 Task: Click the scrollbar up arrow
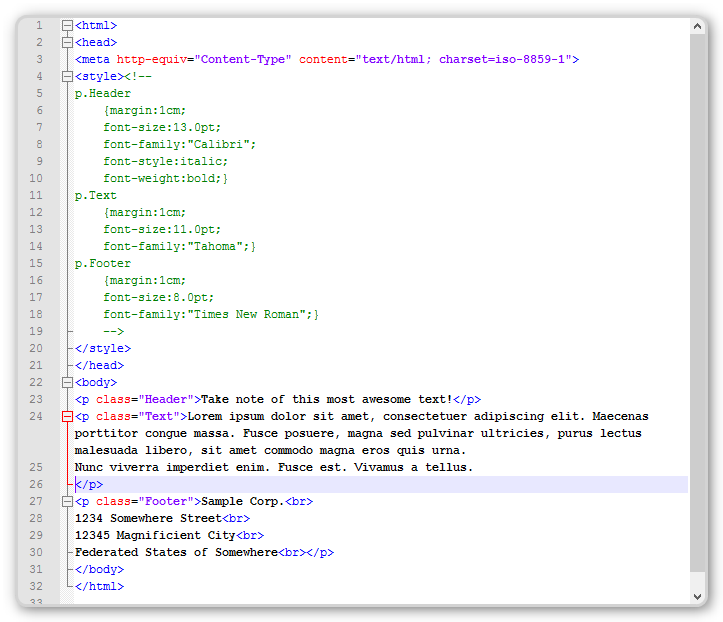point(697,26)
